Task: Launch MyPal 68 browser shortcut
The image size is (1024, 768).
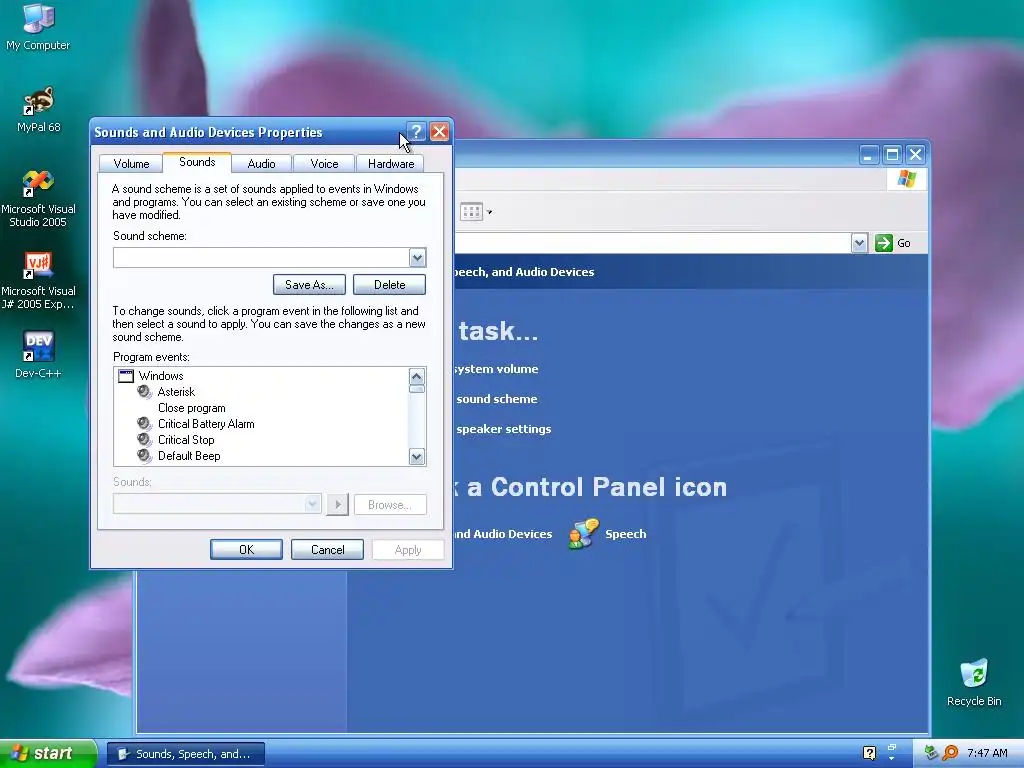Action: (38, 109)
